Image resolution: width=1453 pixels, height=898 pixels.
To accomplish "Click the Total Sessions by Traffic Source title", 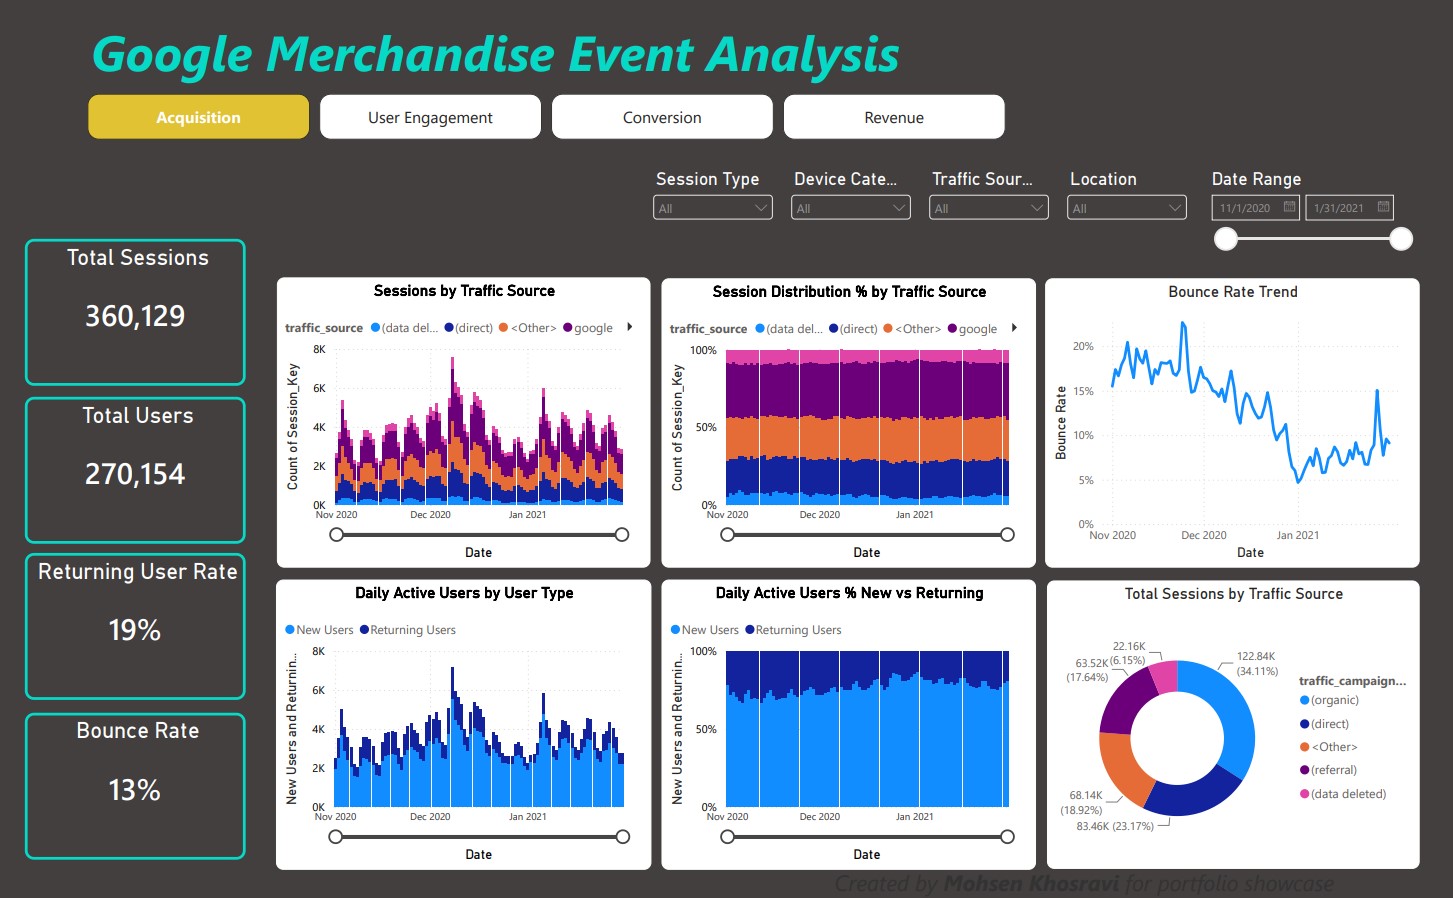I will pyautogui.click(x=1234, y=594).
